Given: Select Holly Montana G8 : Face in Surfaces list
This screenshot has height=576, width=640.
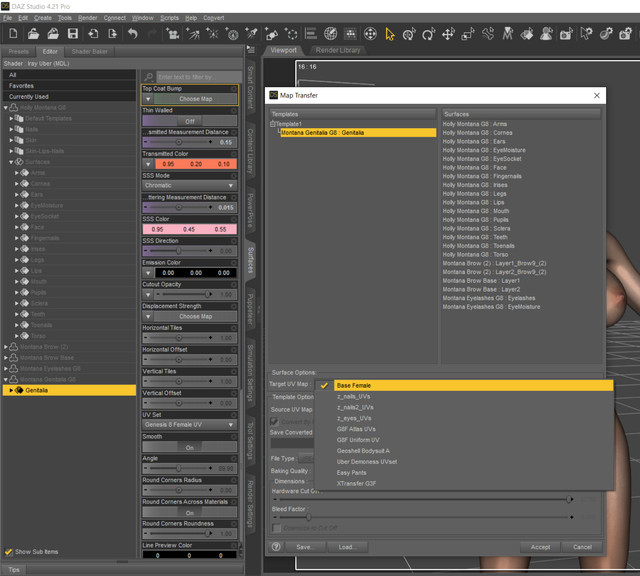Looking at the screenshot, I should pos(474,167).
